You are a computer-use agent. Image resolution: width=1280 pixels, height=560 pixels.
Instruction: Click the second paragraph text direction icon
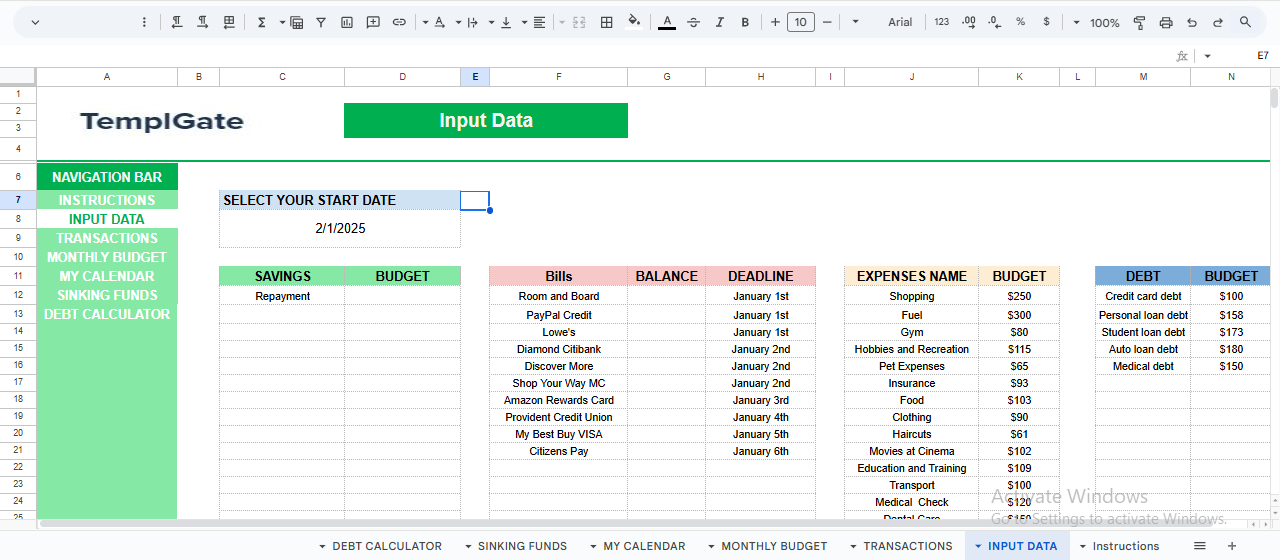tap(203, 22)
